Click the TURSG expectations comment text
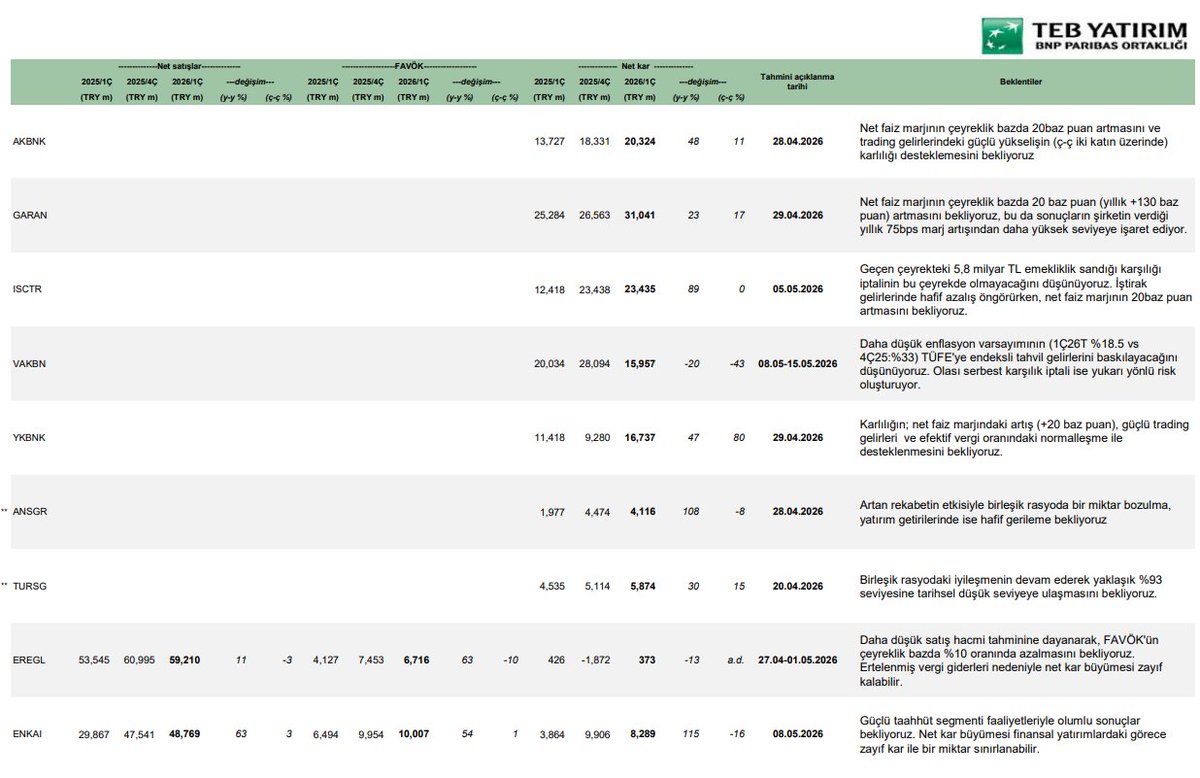Screen dimensions: 1200x778 [x=1011, y=586]
